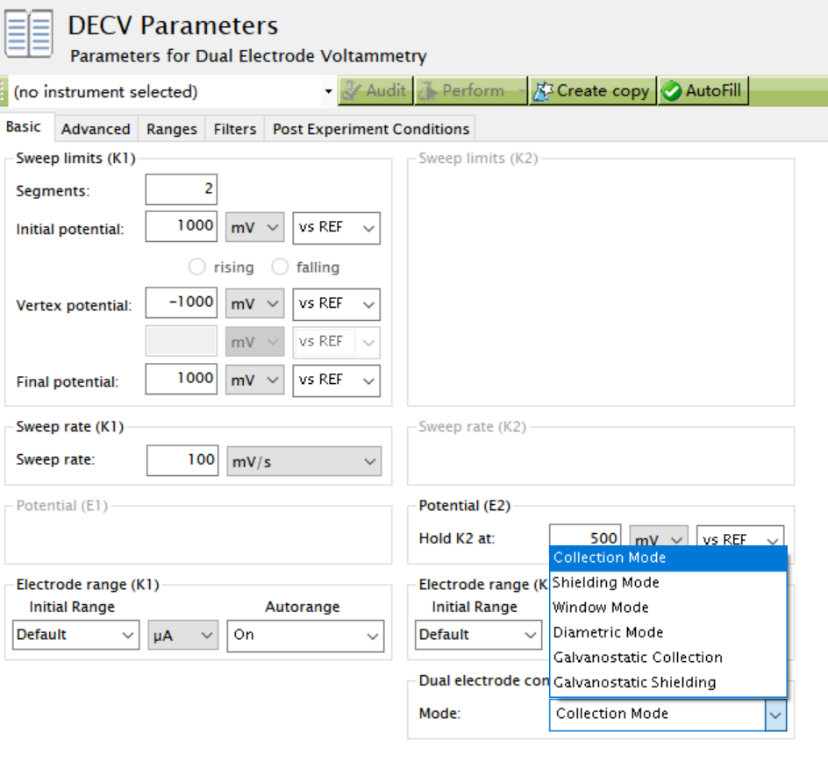Select the falling radio button

click(280, 267)
